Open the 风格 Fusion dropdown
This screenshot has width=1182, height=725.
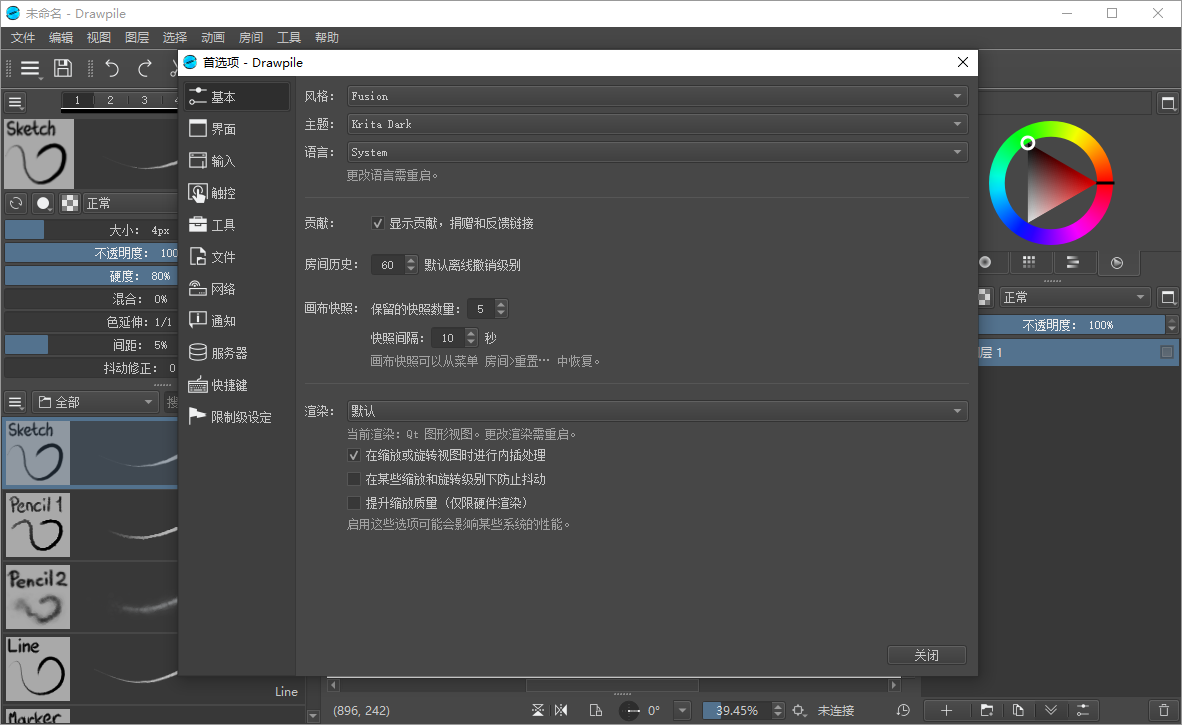click(657, 96)
